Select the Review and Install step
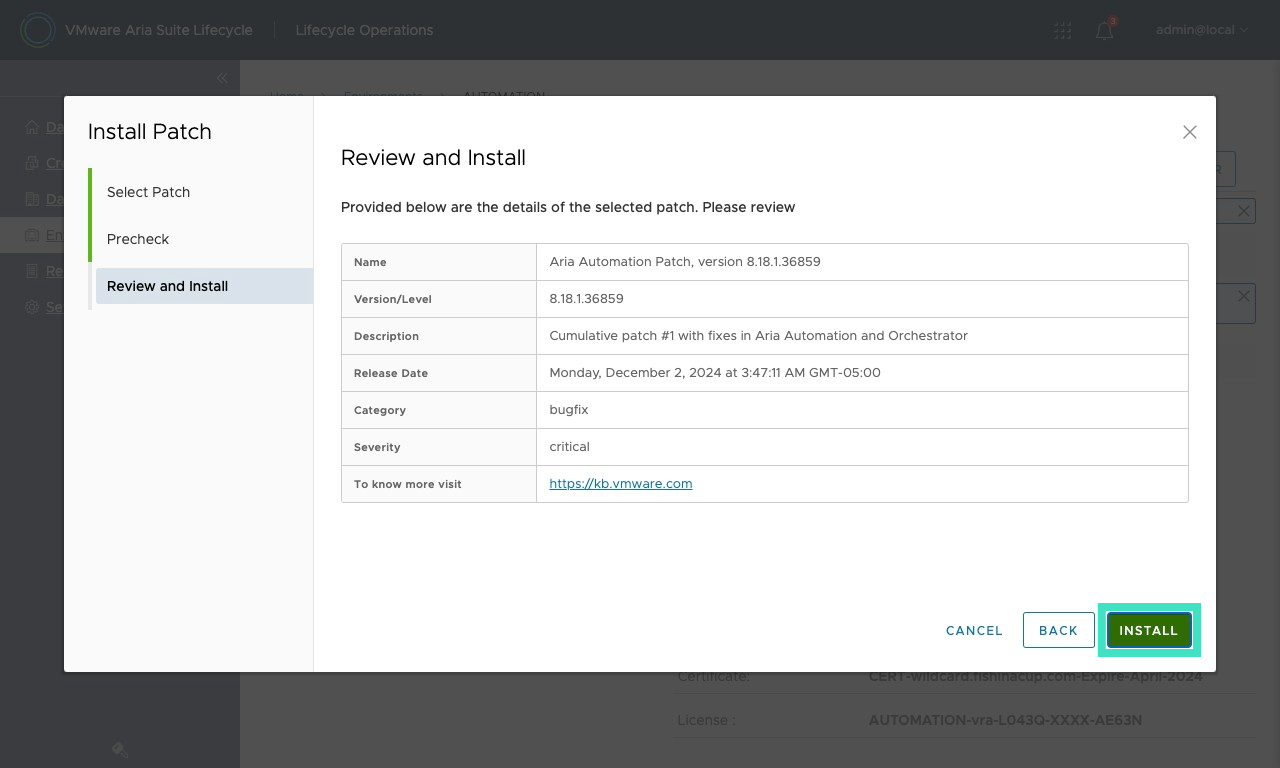The width and height of the screenshot is (1280, 768). 204,286
